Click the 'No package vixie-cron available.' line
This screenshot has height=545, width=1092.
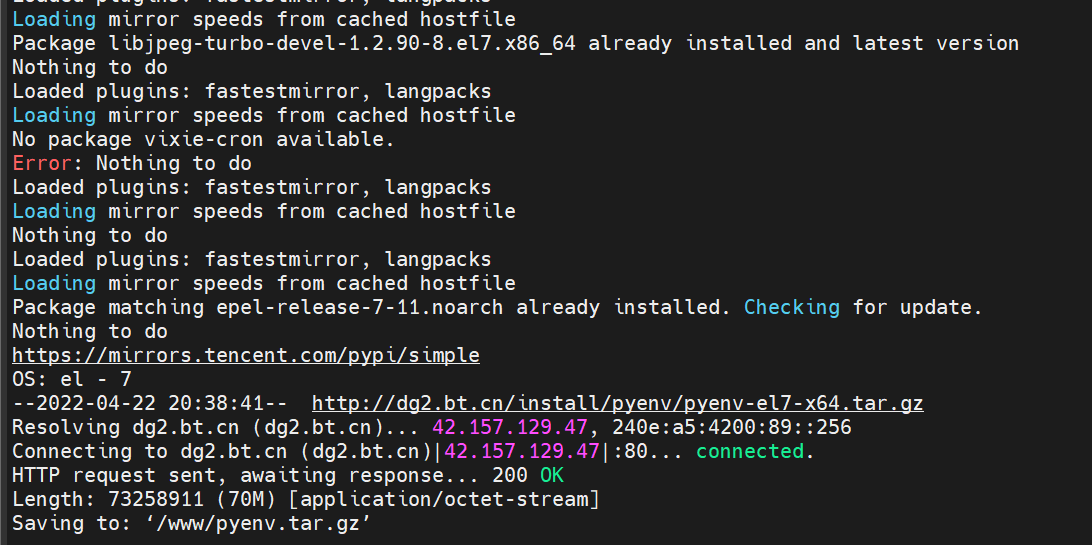pos(203,139)
